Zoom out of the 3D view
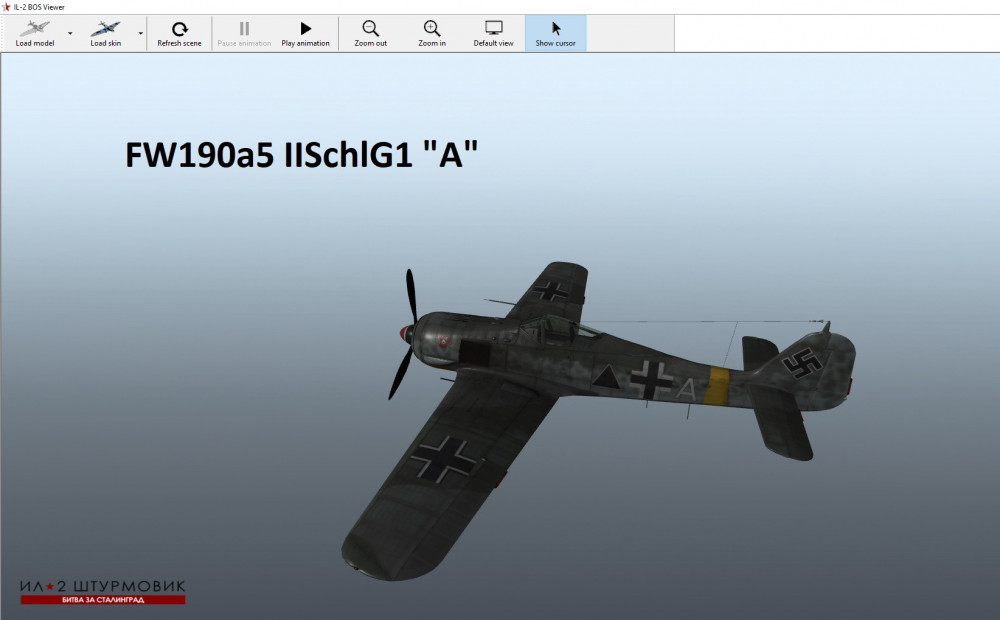Image resolution: width=1000 pixels, height=620 pixels. 370,29
